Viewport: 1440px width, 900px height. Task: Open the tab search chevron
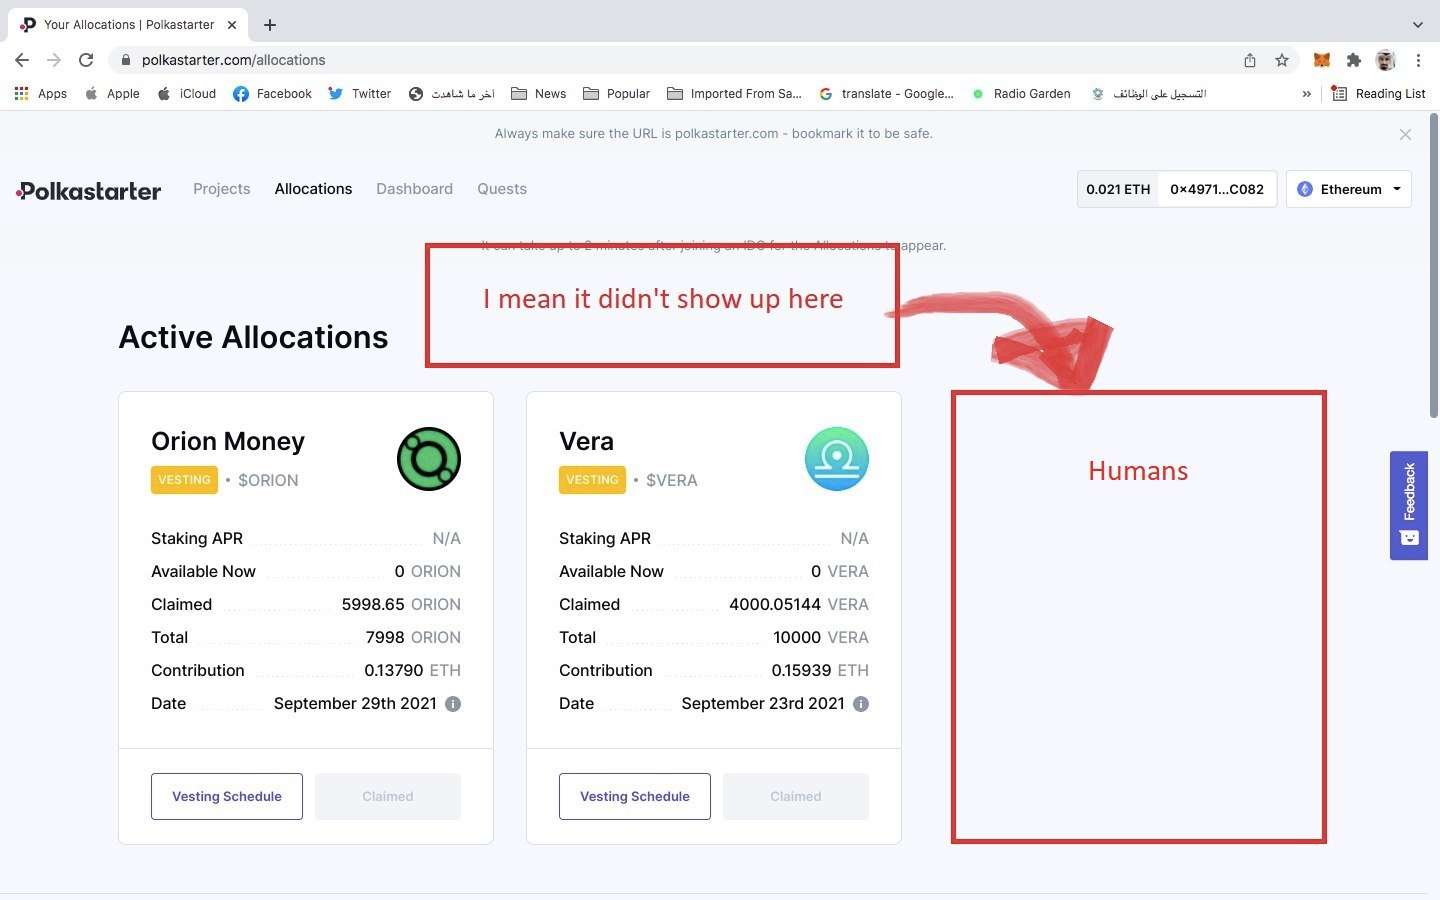pyautogui.click(x=1417, y=24)
